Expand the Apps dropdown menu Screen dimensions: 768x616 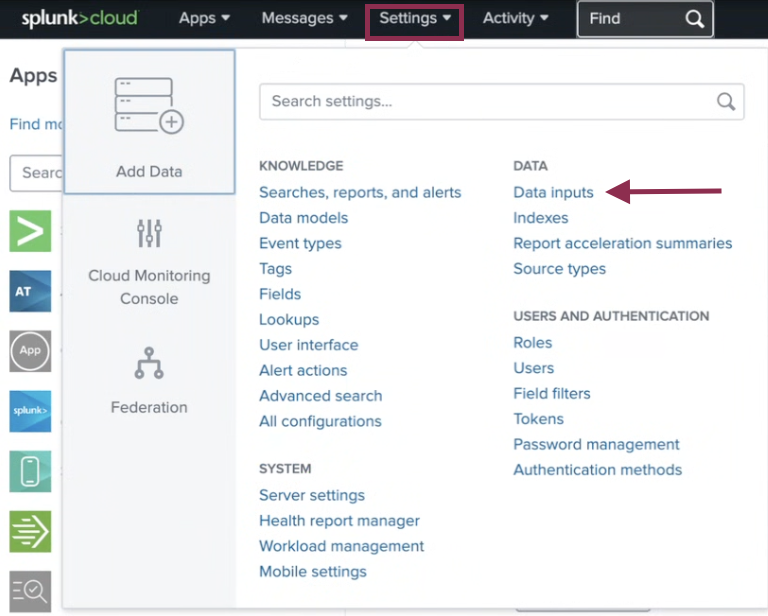tap(204, 18)
